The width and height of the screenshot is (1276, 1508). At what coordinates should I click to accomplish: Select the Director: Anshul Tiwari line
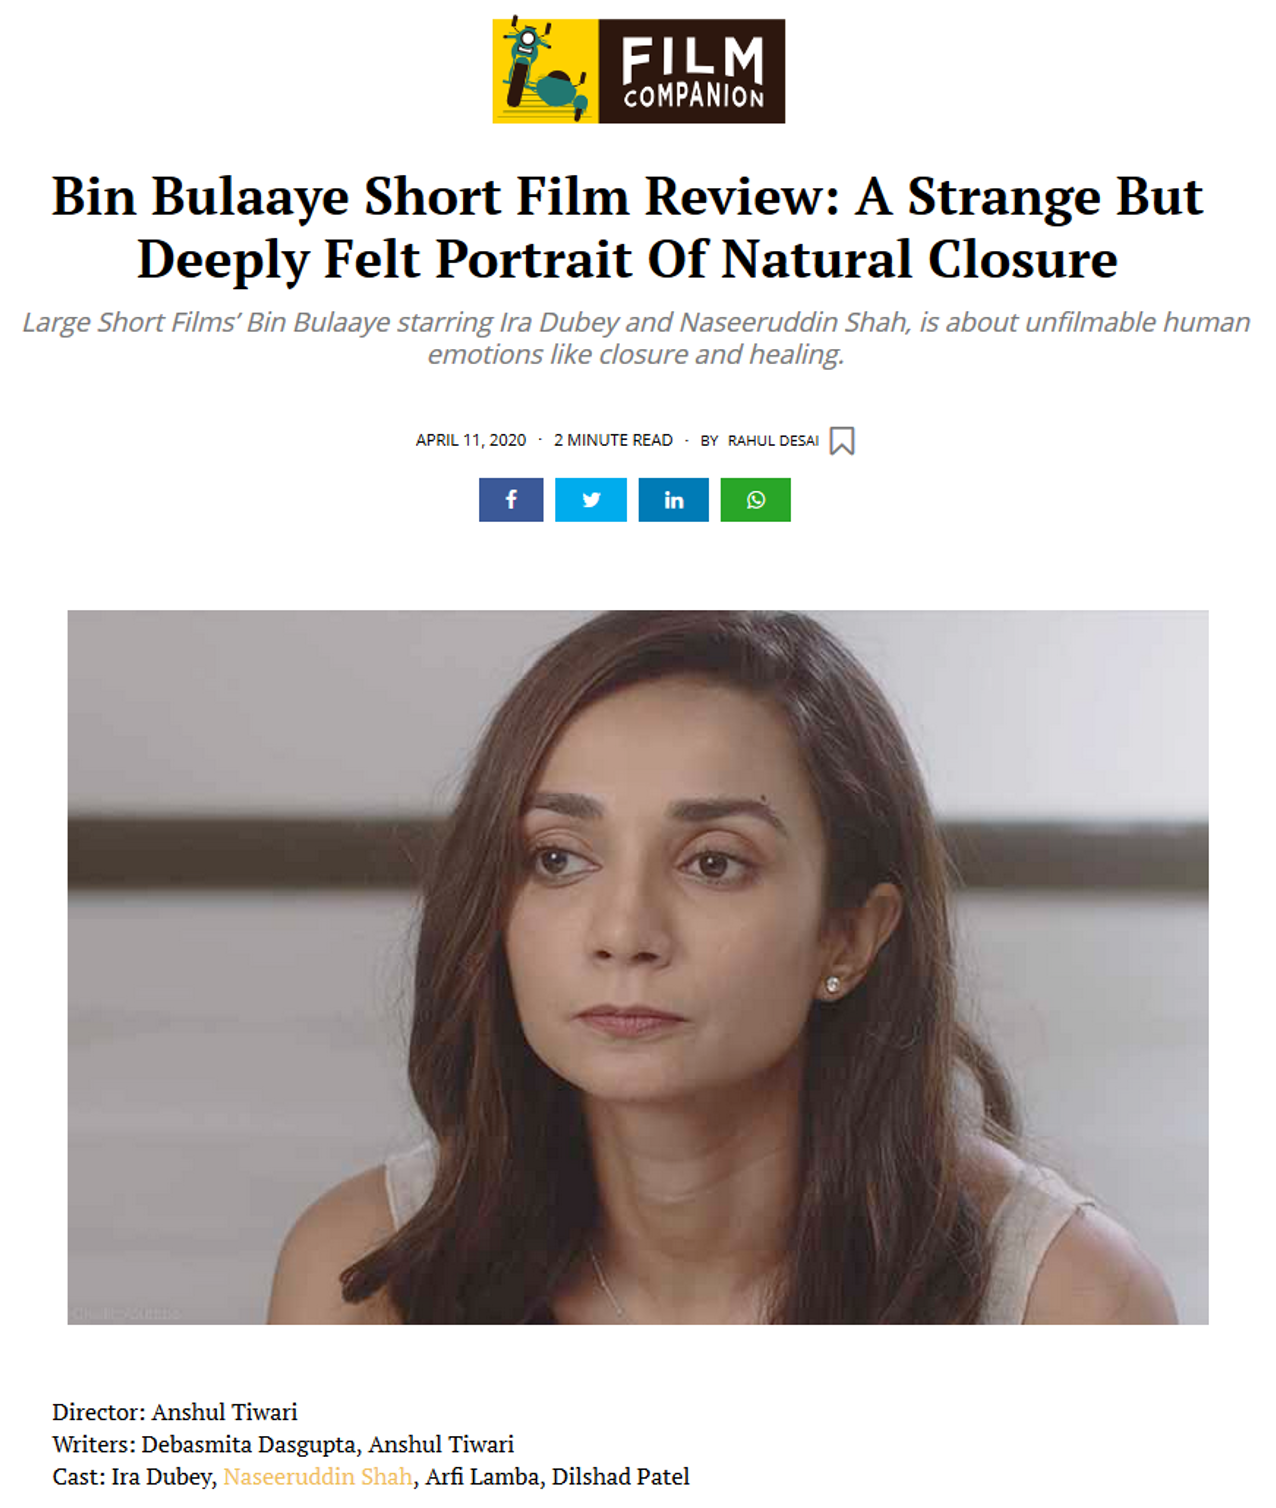coord(175,1412)
